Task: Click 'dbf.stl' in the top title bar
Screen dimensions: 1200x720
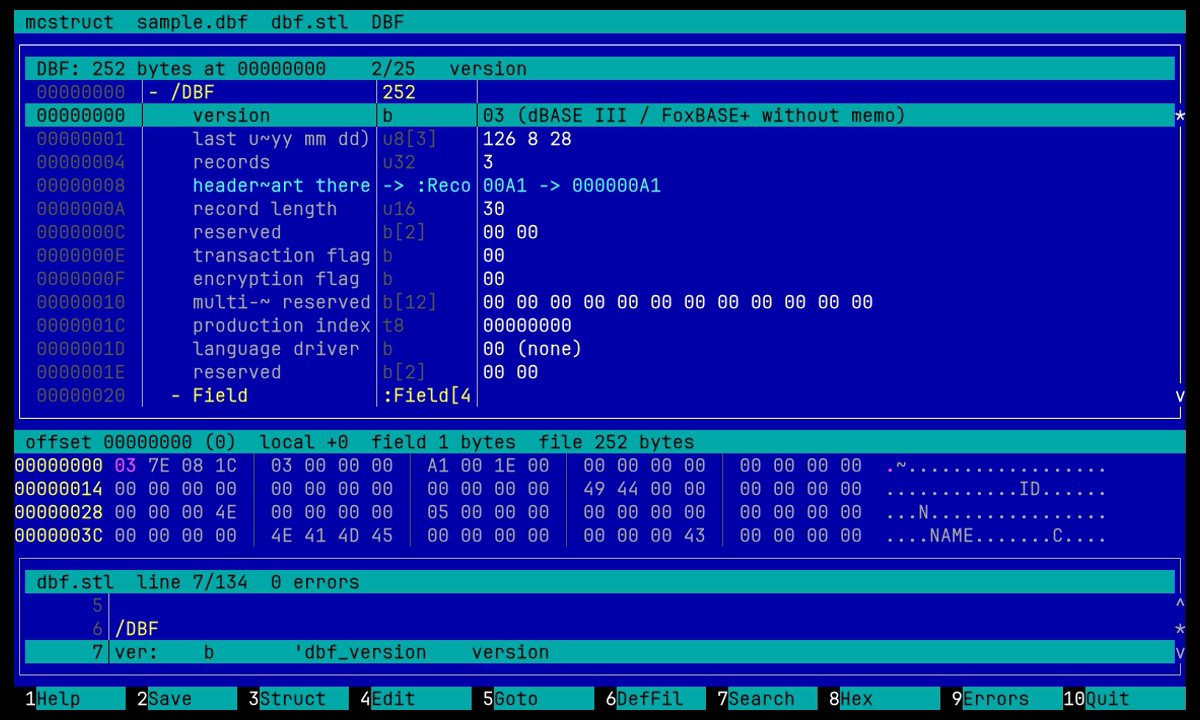Action: coord(310,22)
